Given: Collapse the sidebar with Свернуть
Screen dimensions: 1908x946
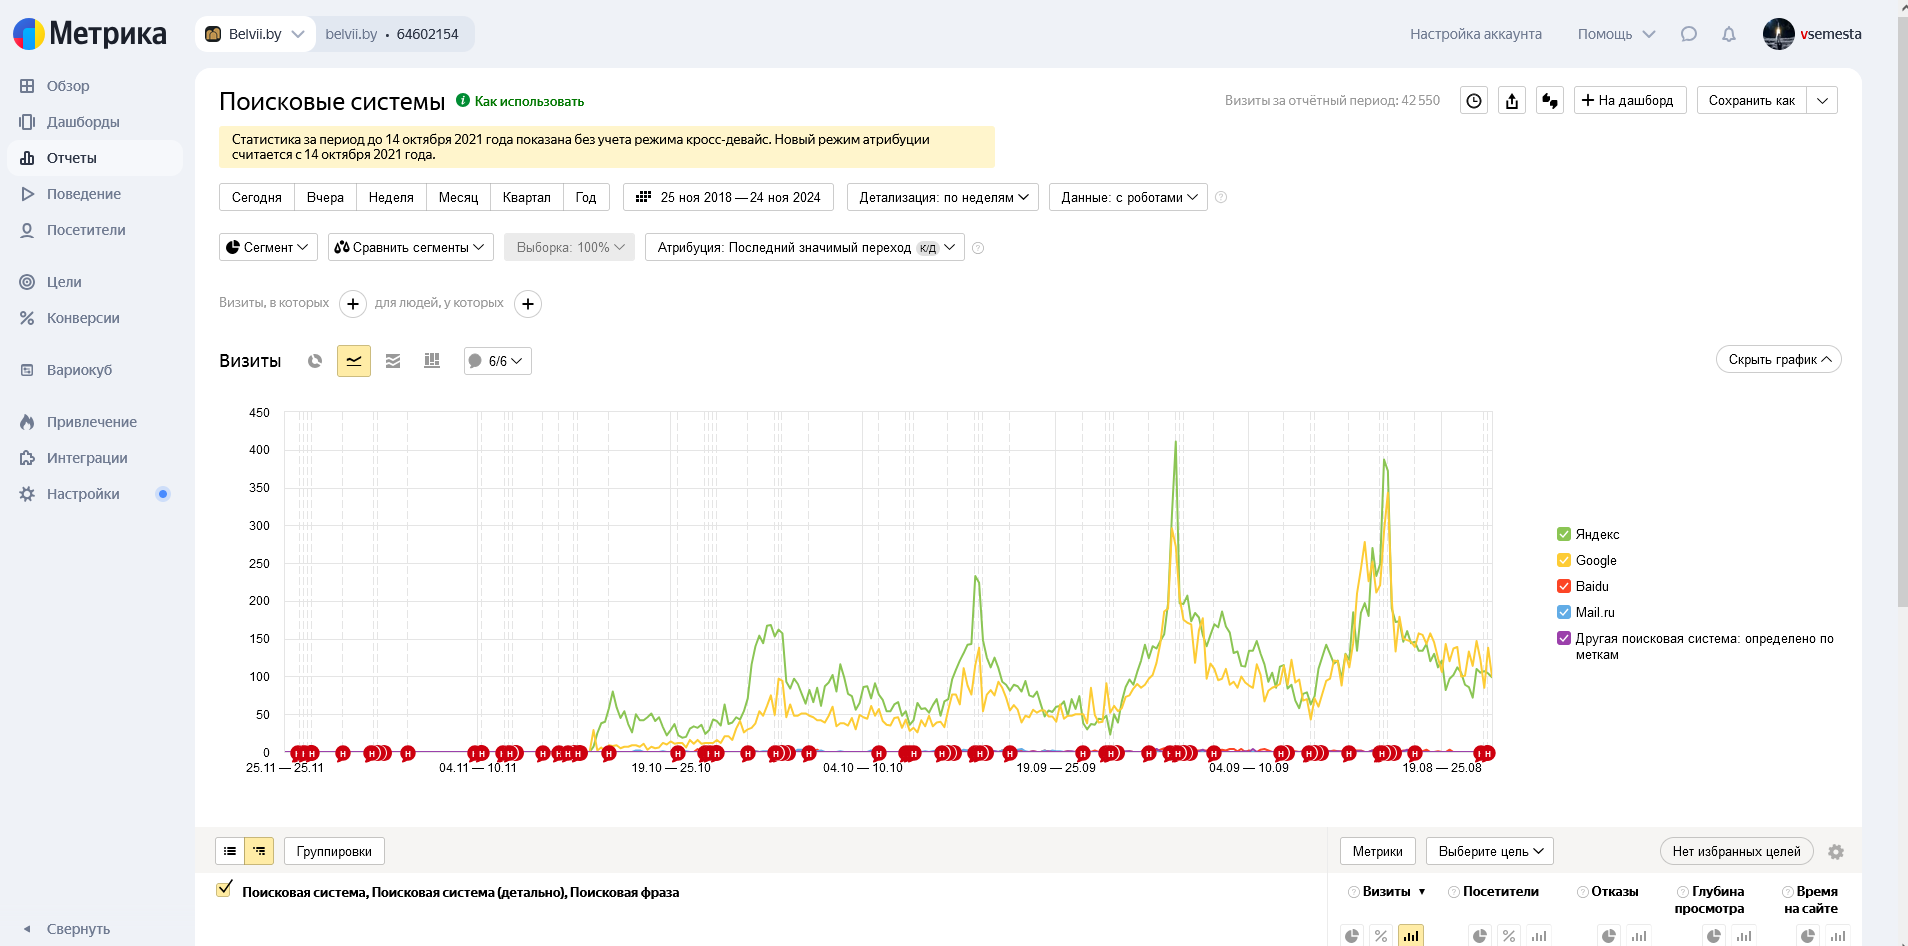Looking at the screenshot, I should click(78, 929).
